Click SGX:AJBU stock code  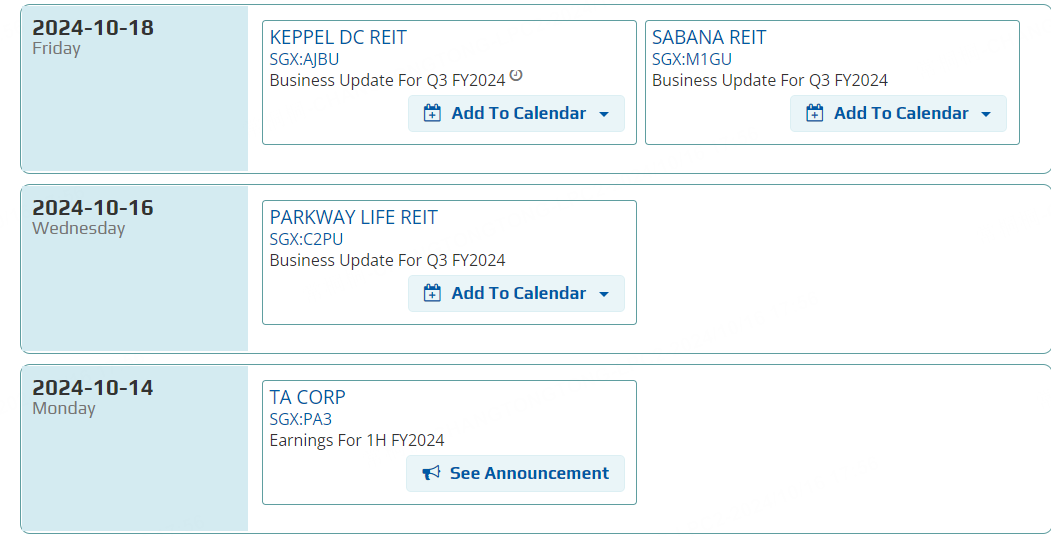pyautogui.click(x=304, y=59)
